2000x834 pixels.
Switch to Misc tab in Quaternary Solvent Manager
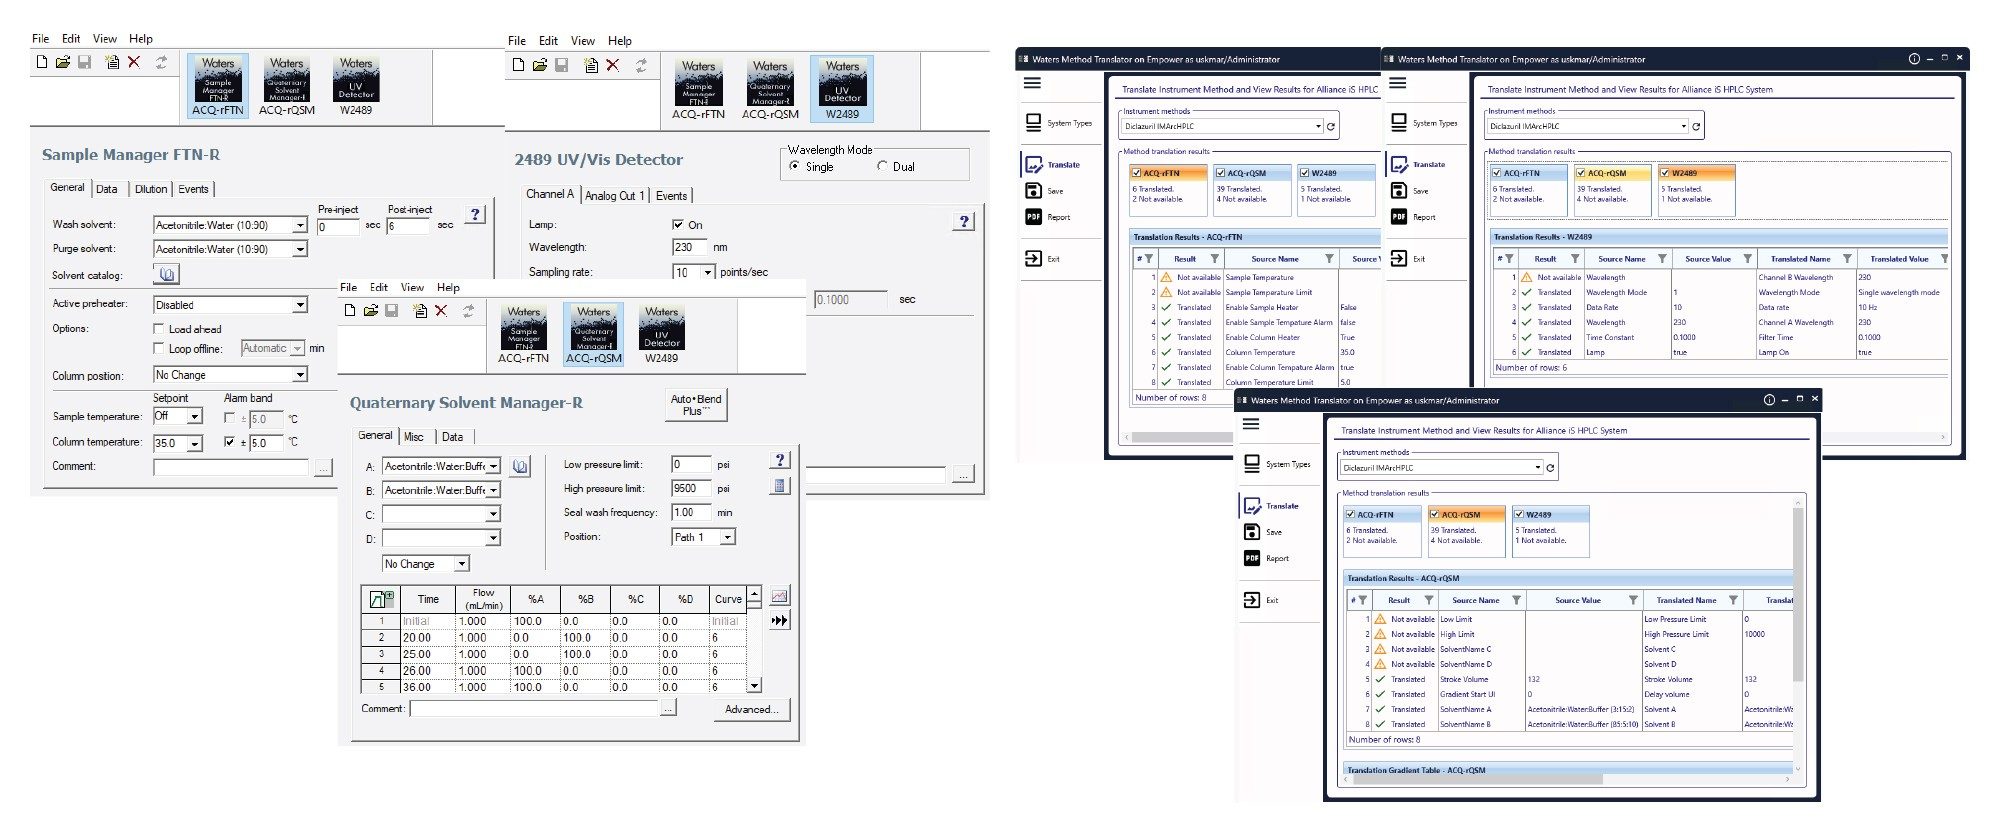414,437
